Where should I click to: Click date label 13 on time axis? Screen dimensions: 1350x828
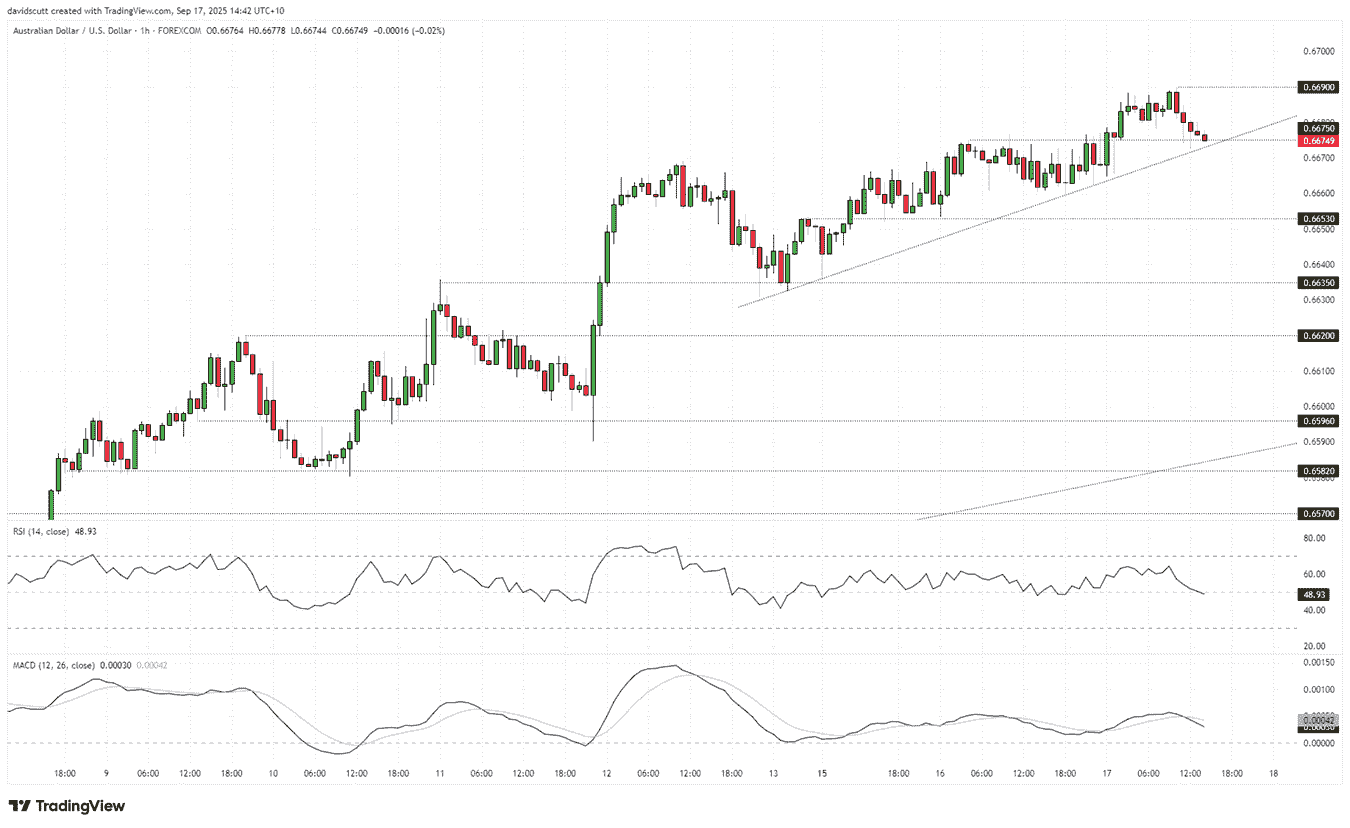tap(773, 774)
